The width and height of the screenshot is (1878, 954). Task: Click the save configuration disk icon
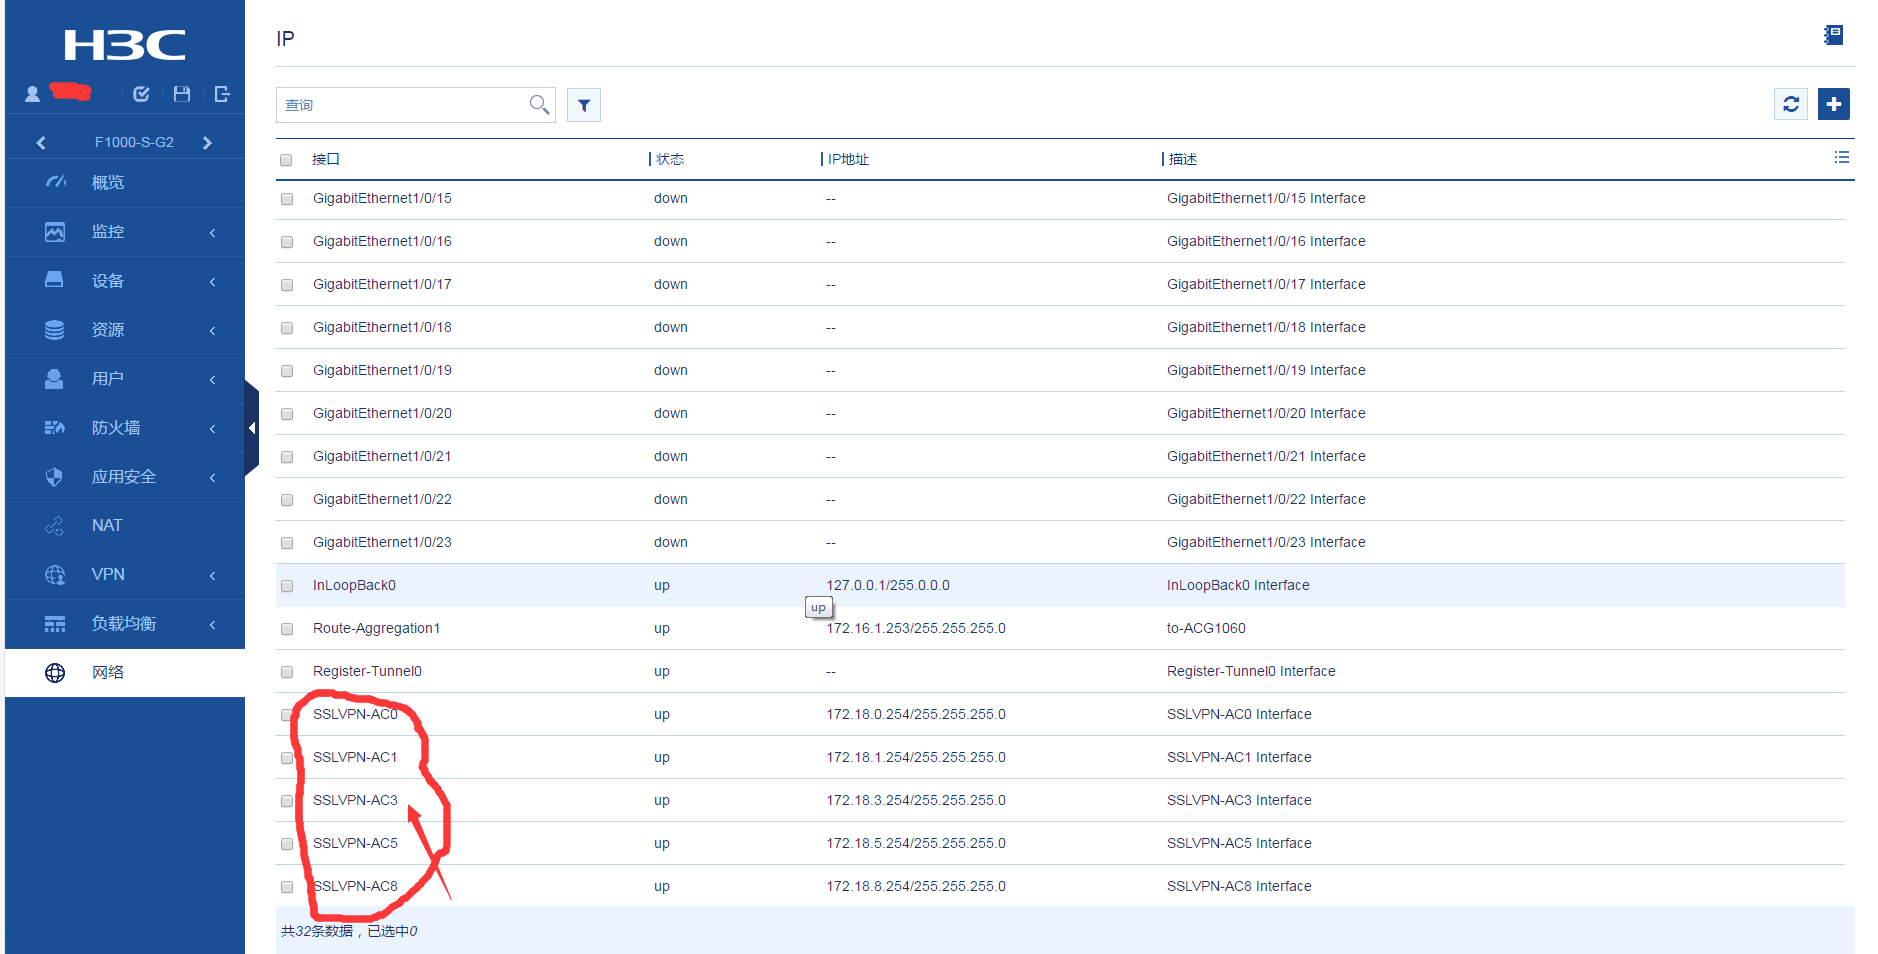(182, 94)
